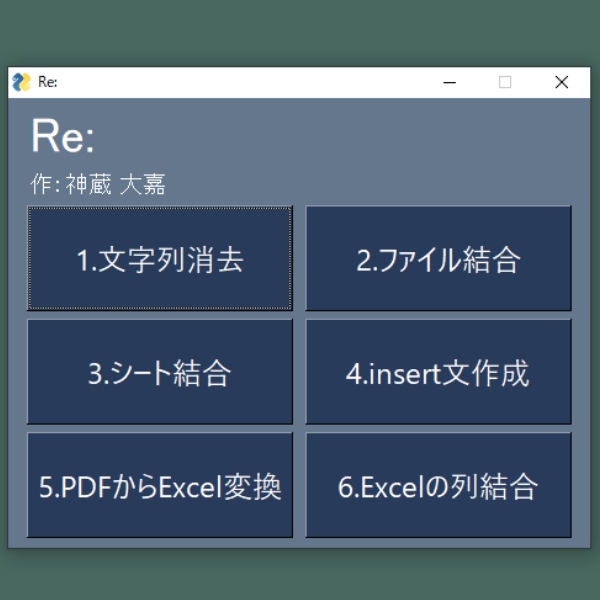Screen dimensions: 600x600
Task: Click the large Re: heading text
Action: (62, 137)
